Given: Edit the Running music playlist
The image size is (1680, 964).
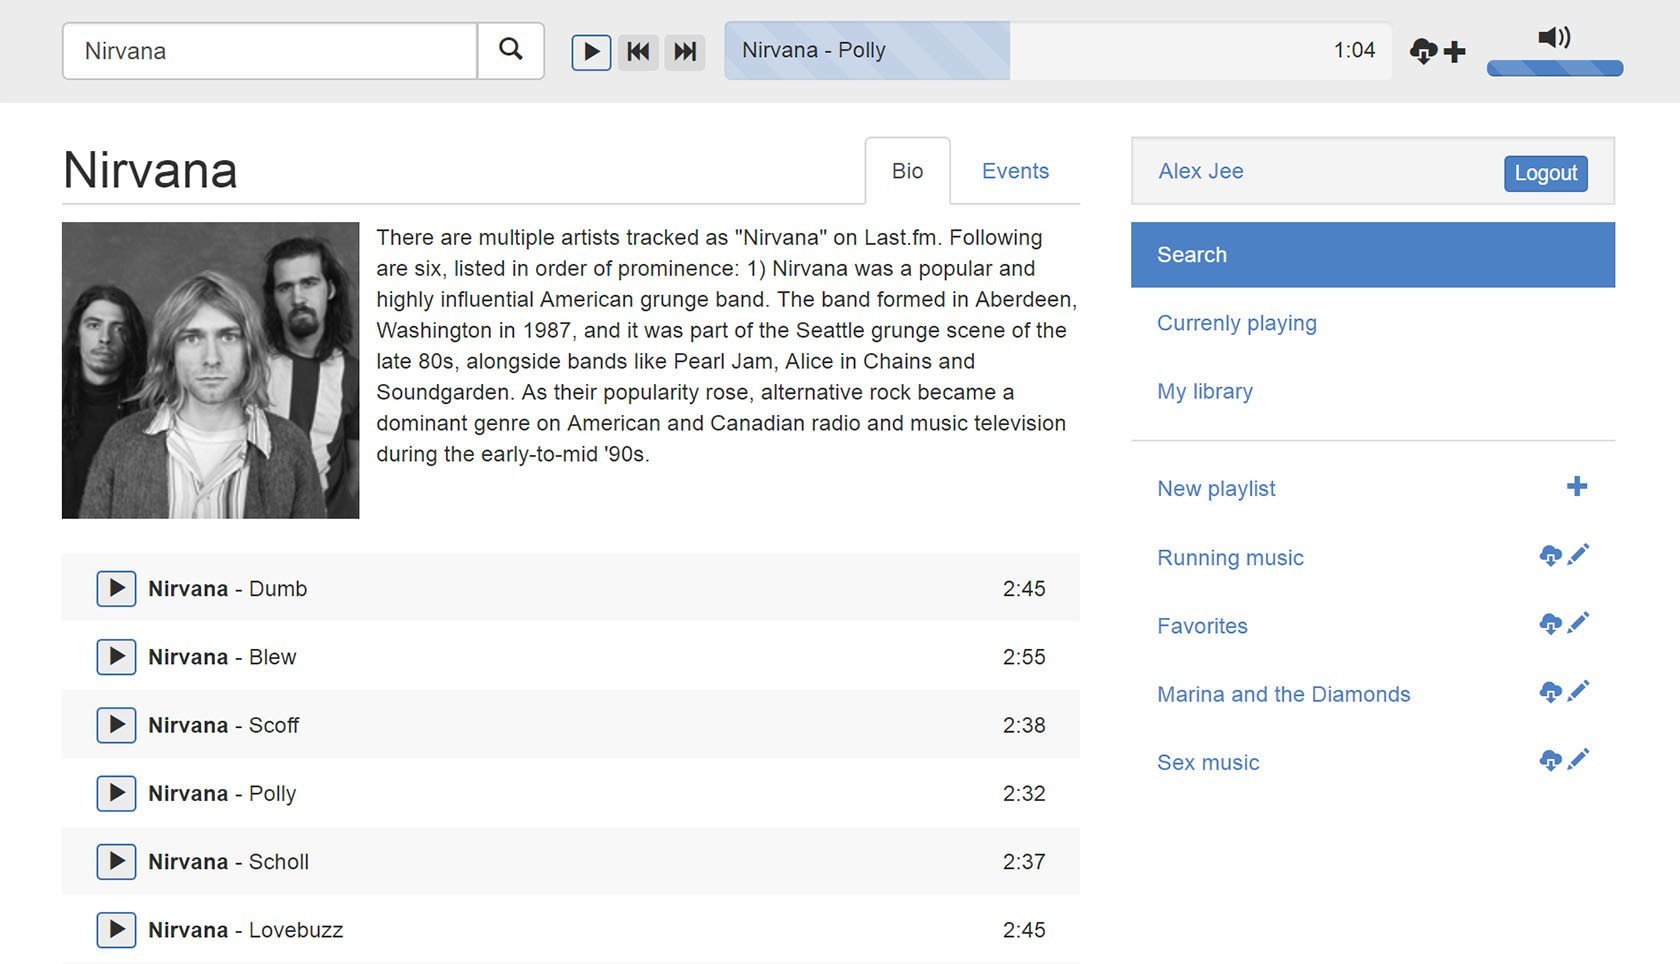Looking at the screenshot, I should click(x=1578, y=554).
